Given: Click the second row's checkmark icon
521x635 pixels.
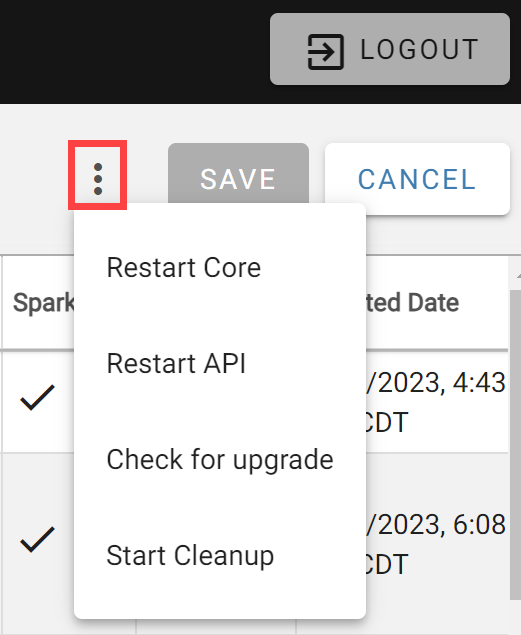Looking at the screenshot, I should [37, 539].
